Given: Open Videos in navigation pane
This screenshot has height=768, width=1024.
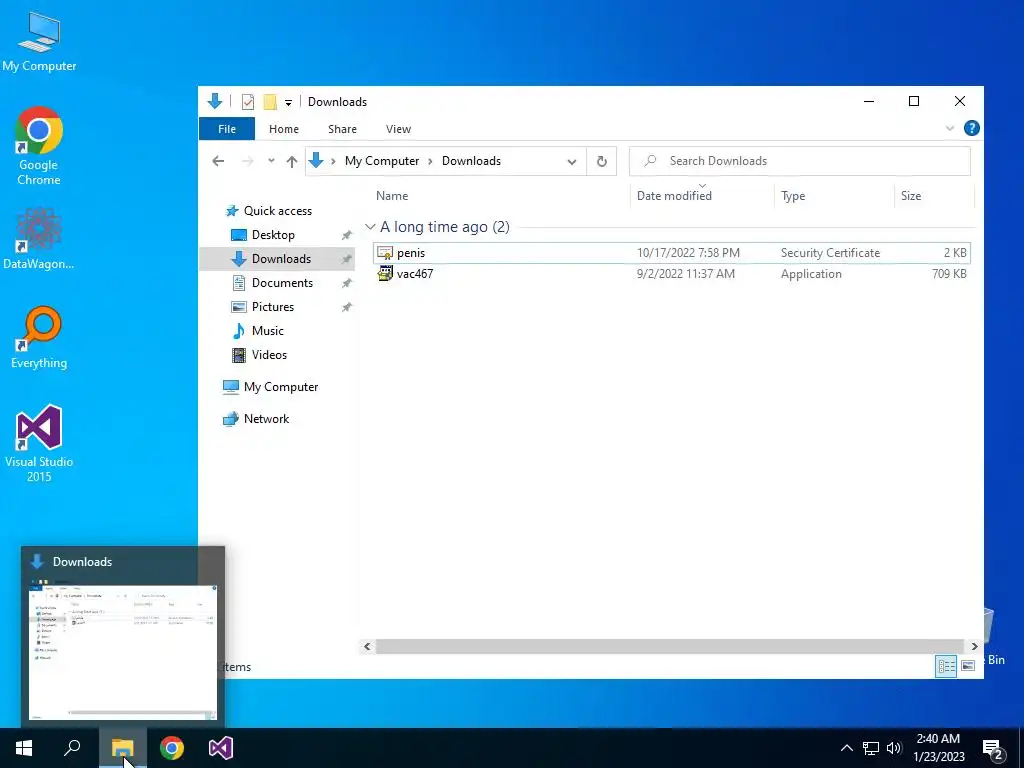Looking at the screenshot, I should 269,355.
